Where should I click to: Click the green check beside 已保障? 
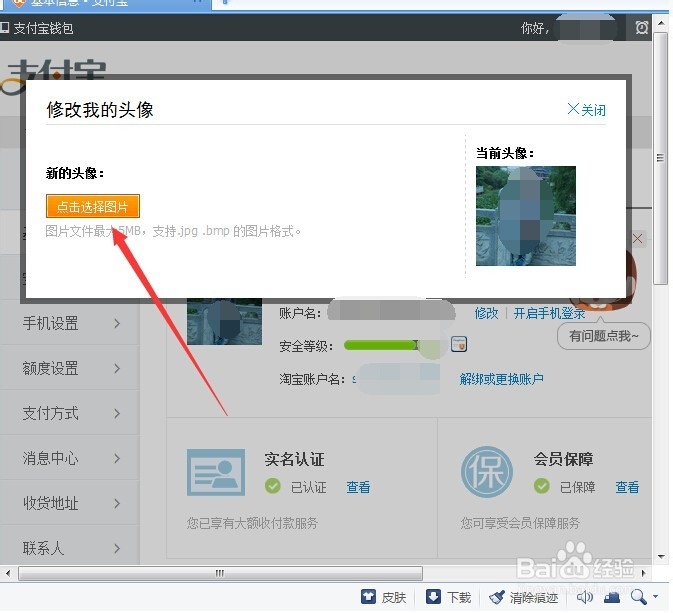[542, 486]
